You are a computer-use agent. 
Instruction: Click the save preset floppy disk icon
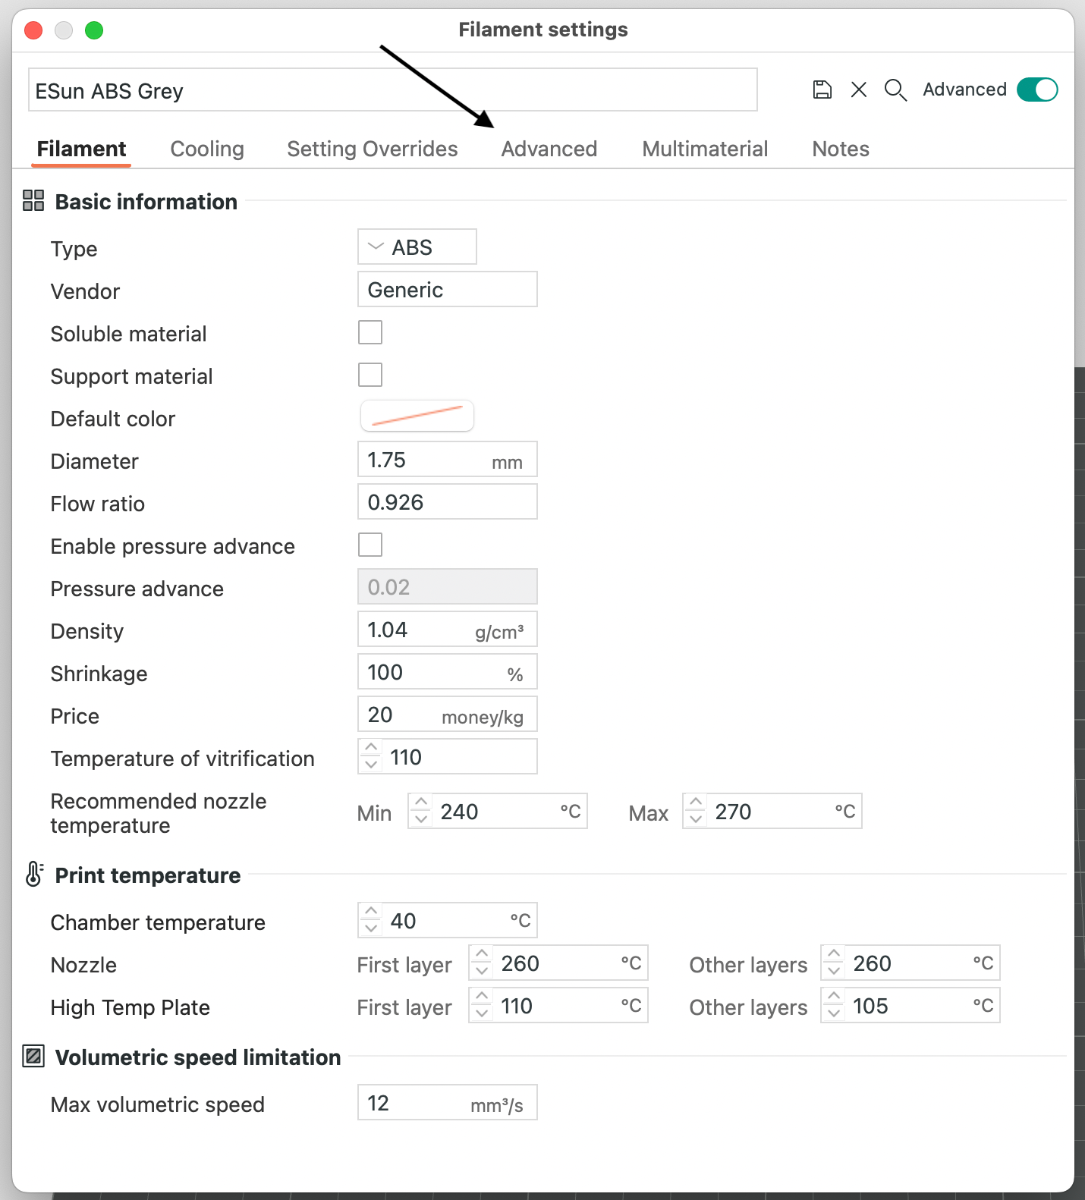(x=822, y=90)
